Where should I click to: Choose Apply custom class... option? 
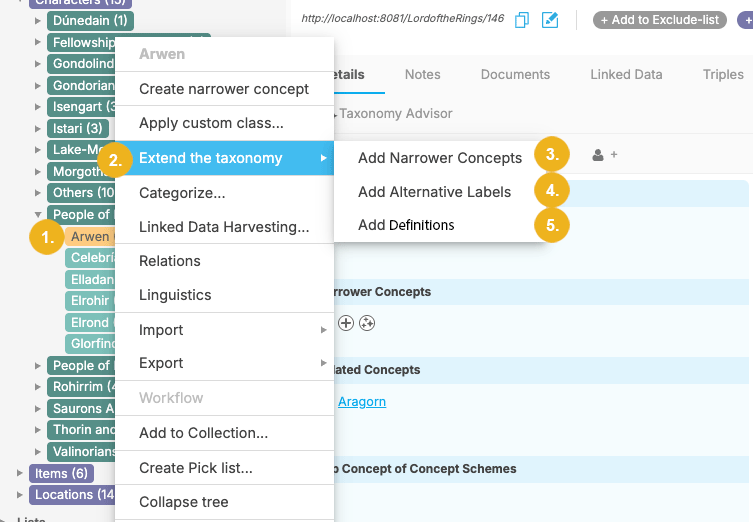(224, 123)
